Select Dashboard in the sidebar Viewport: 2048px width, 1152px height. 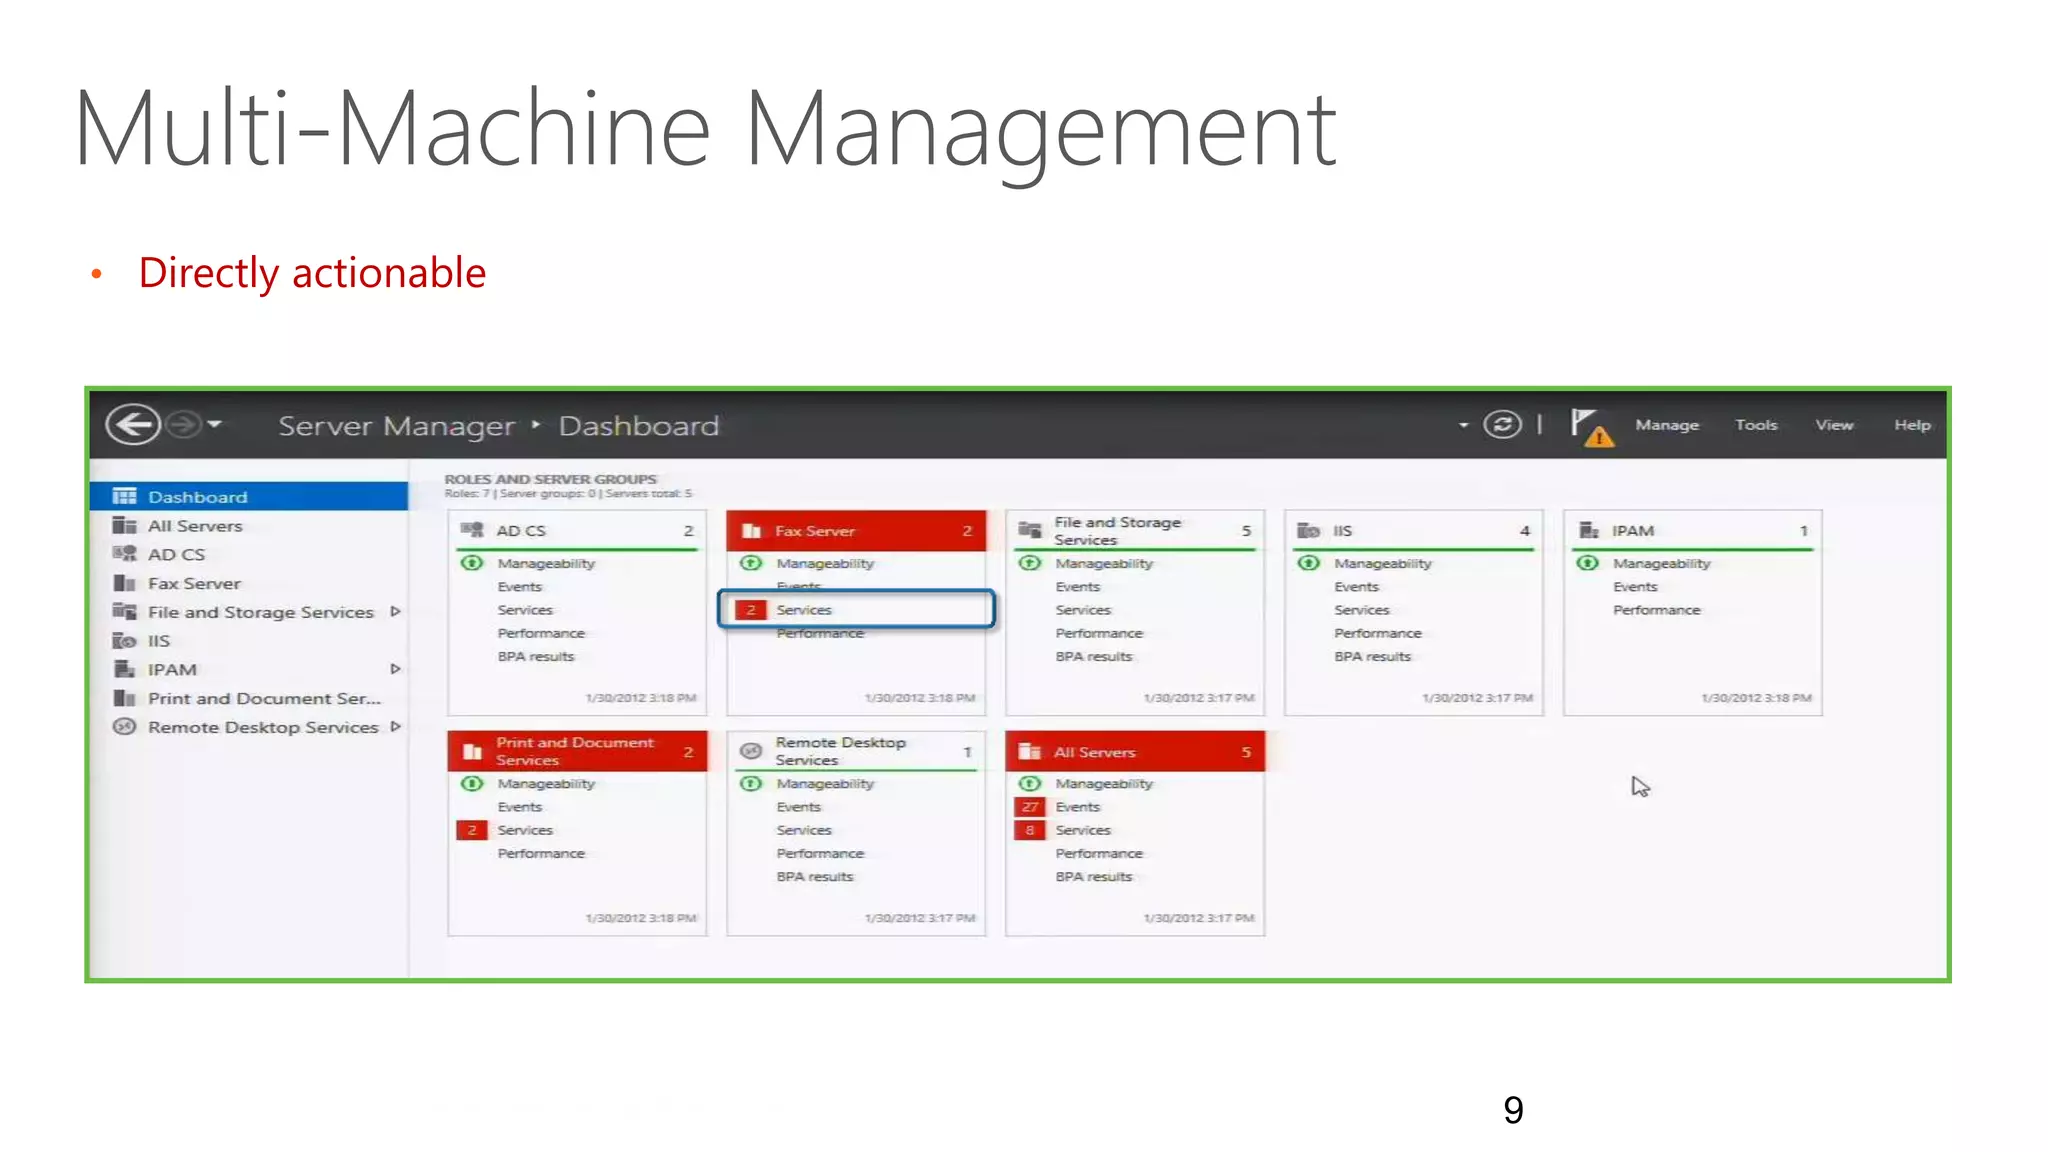pyautogui.click(x=249, y=497)
